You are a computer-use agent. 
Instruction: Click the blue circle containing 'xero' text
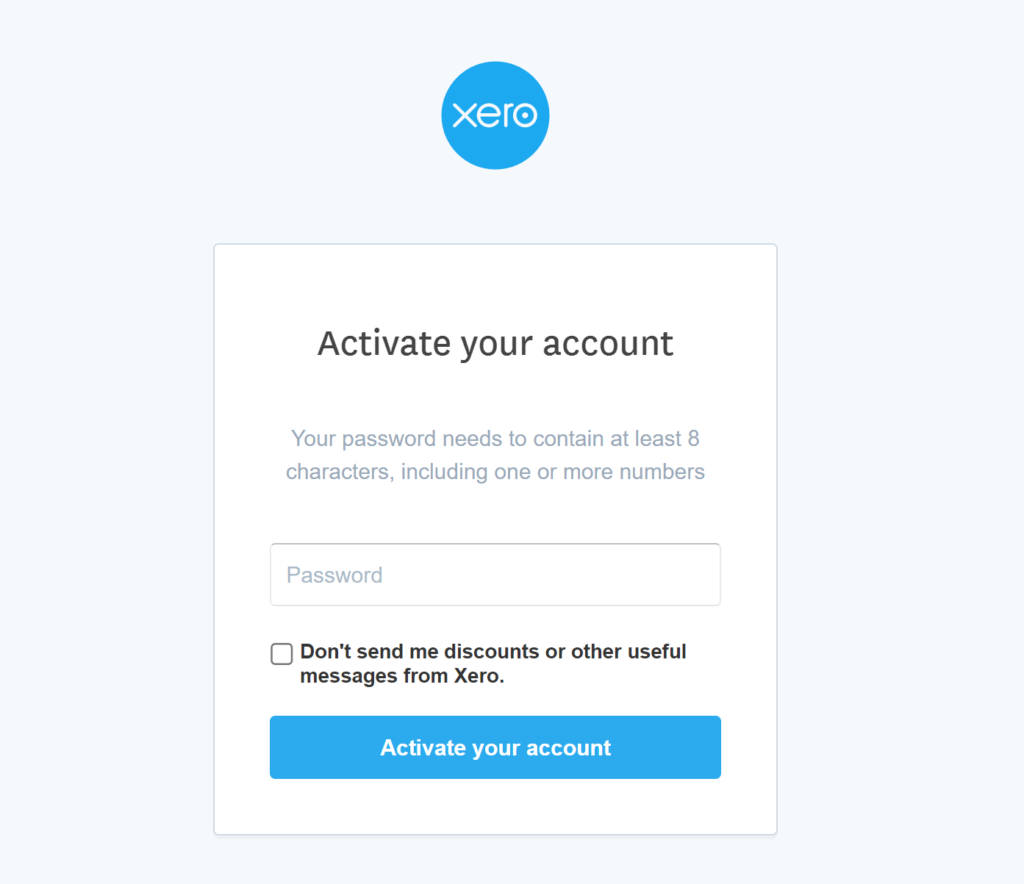coord(495,113)
